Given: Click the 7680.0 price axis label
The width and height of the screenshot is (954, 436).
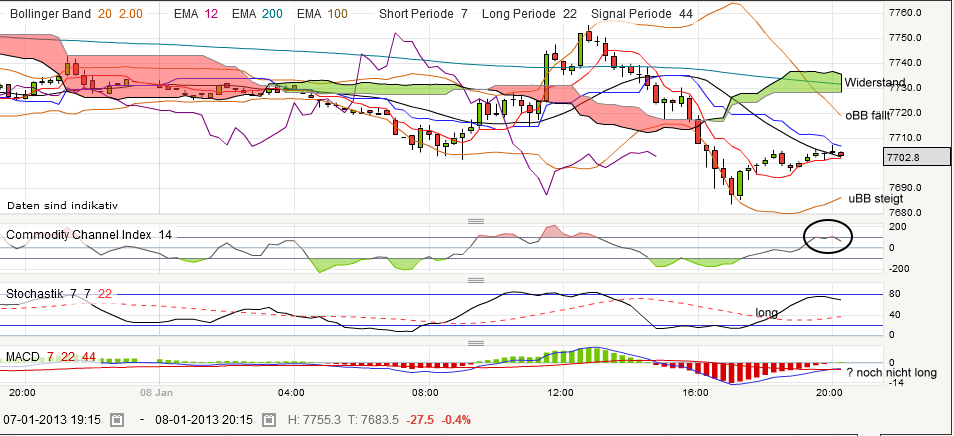Looking at the screenshot, I should [905, 213].
